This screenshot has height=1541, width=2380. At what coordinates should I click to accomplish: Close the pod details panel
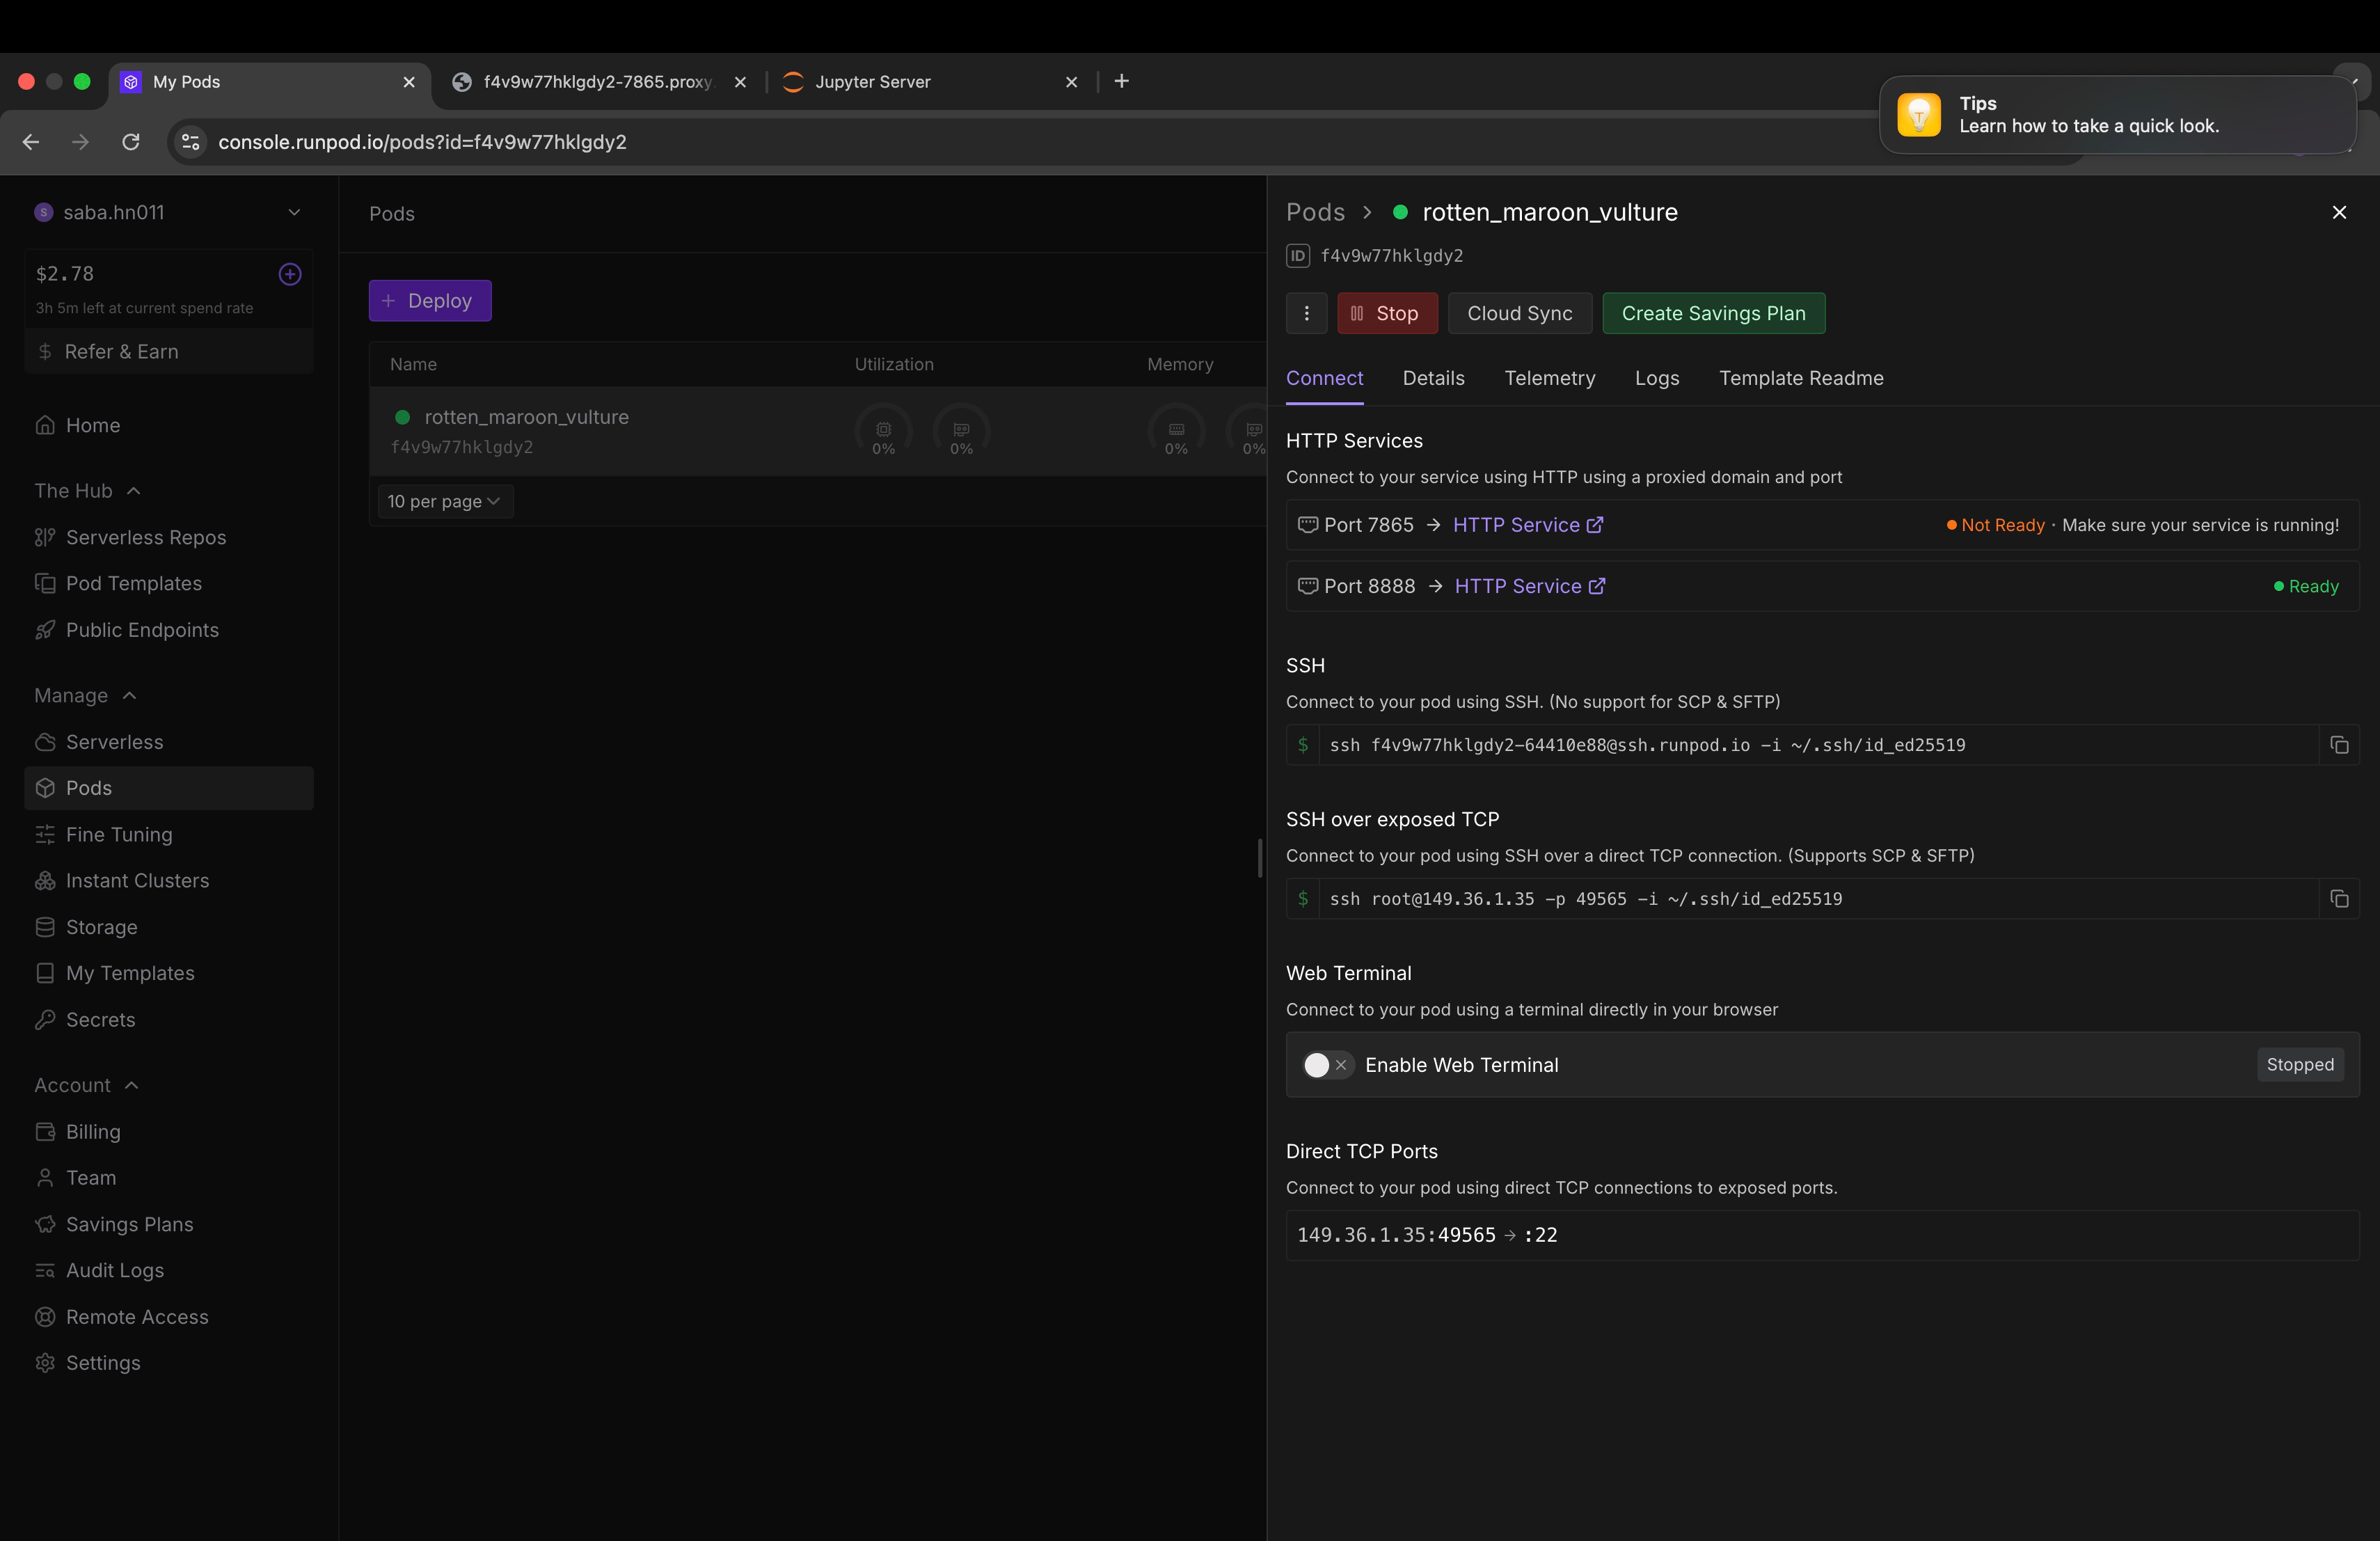tap(2338, 212)
